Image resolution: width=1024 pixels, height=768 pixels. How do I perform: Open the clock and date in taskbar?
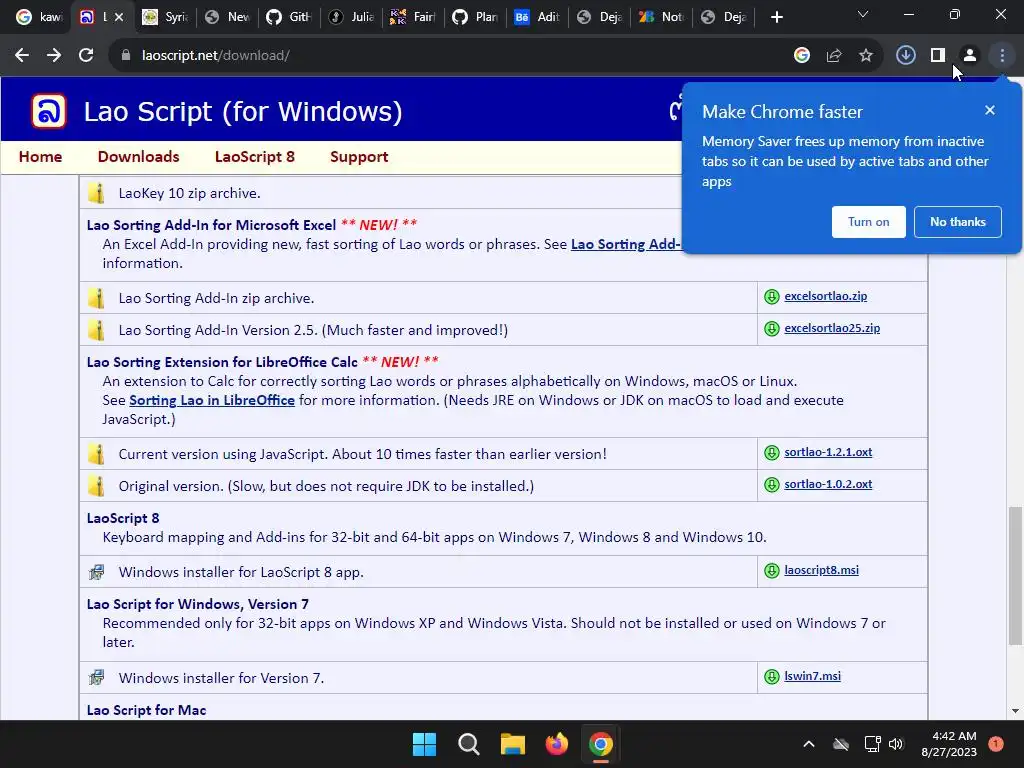pos(949,744)
